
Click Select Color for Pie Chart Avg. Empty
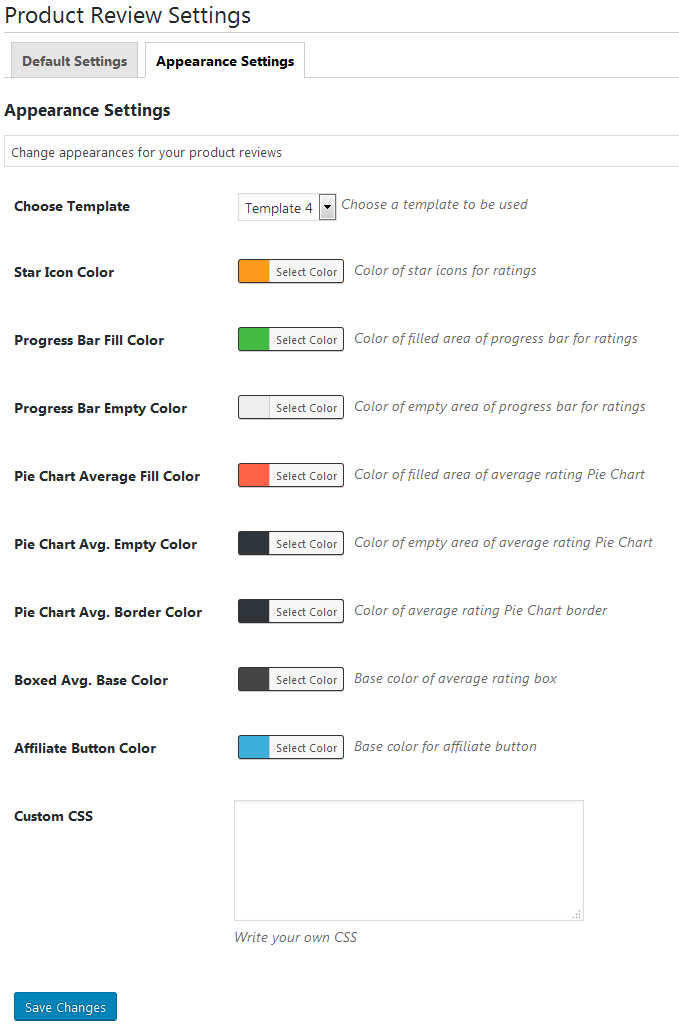click(x=306, y=544)
